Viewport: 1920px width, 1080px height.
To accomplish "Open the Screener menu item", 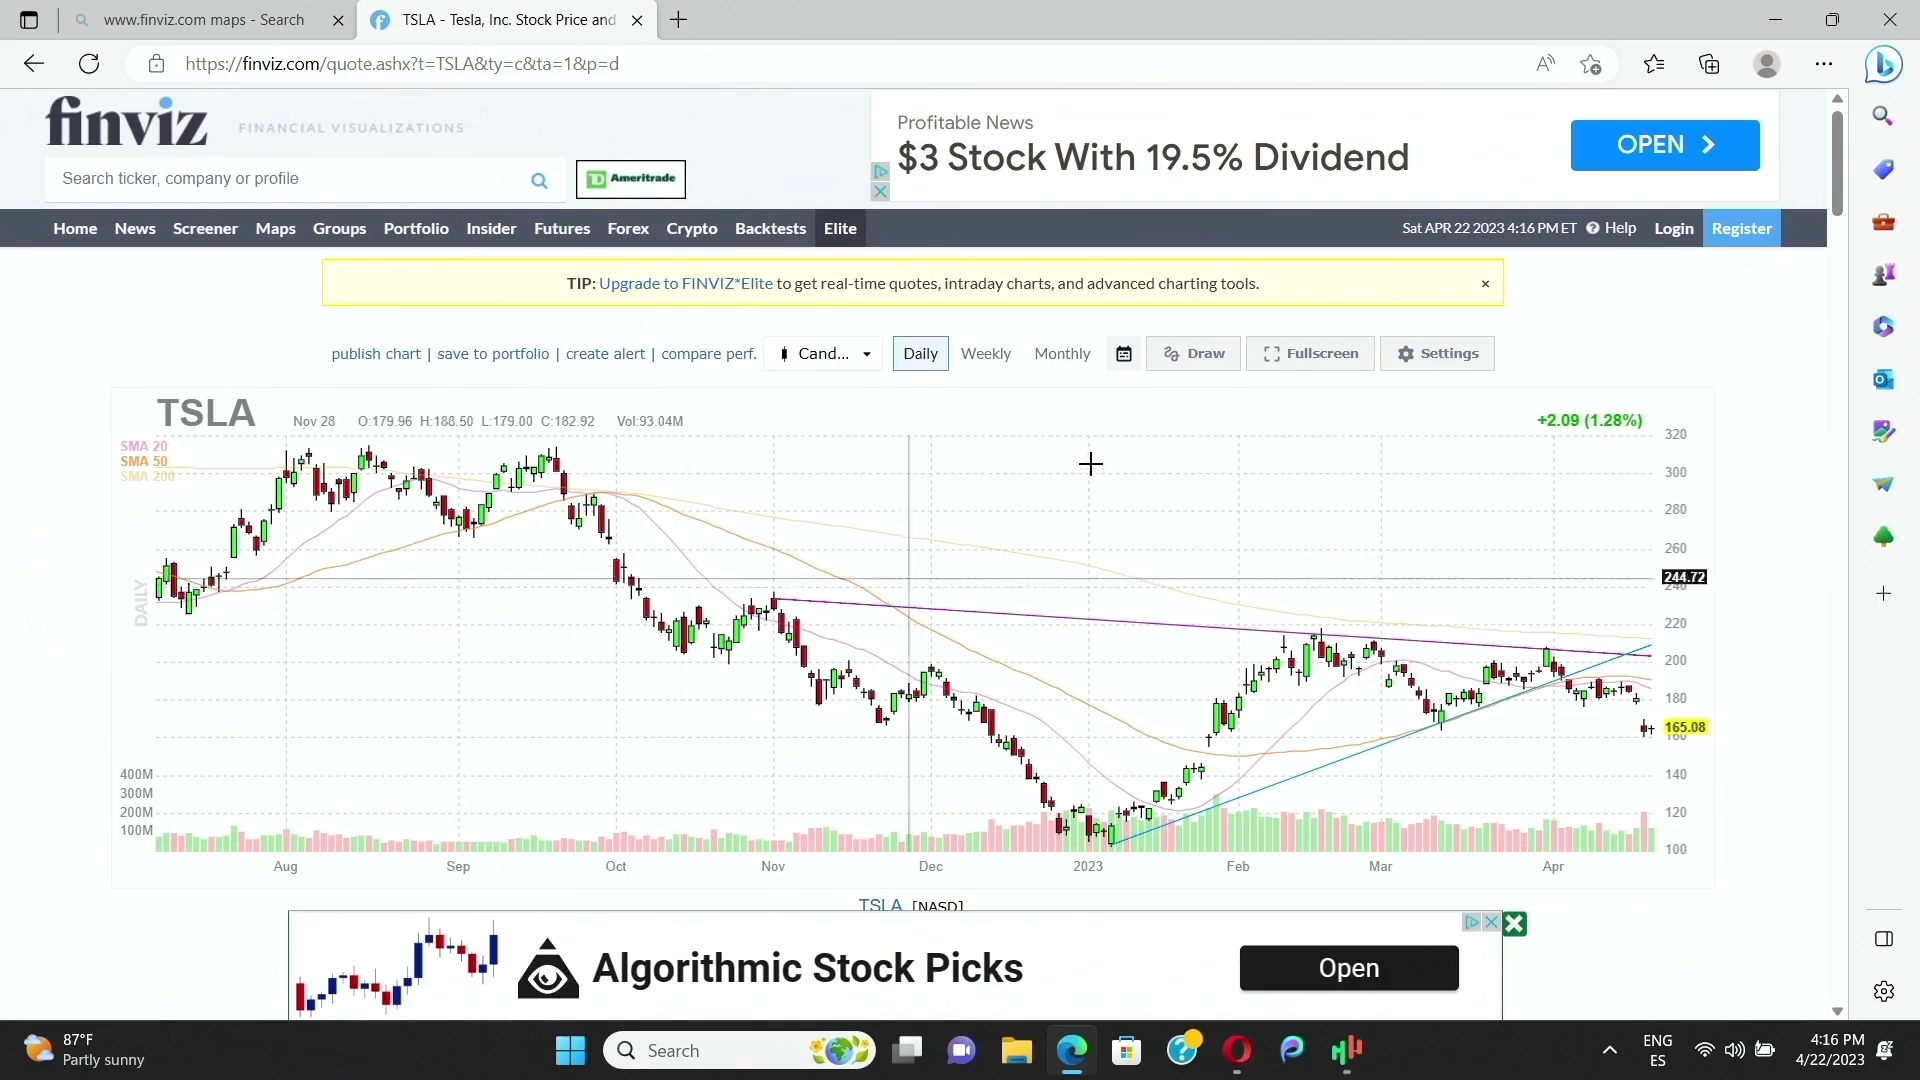I will tap(205, 229).
